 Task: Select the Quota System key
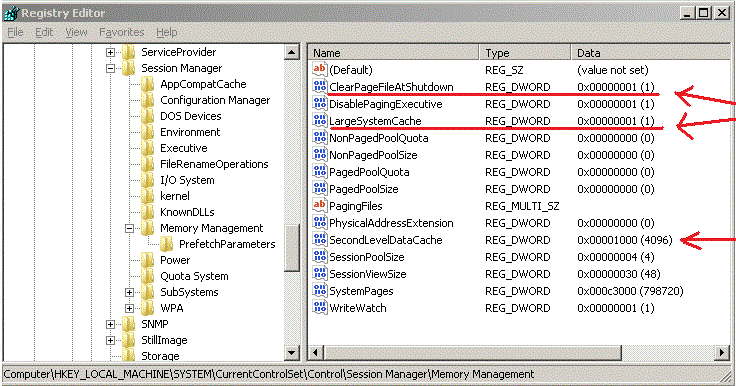click(x=194, y=276)
